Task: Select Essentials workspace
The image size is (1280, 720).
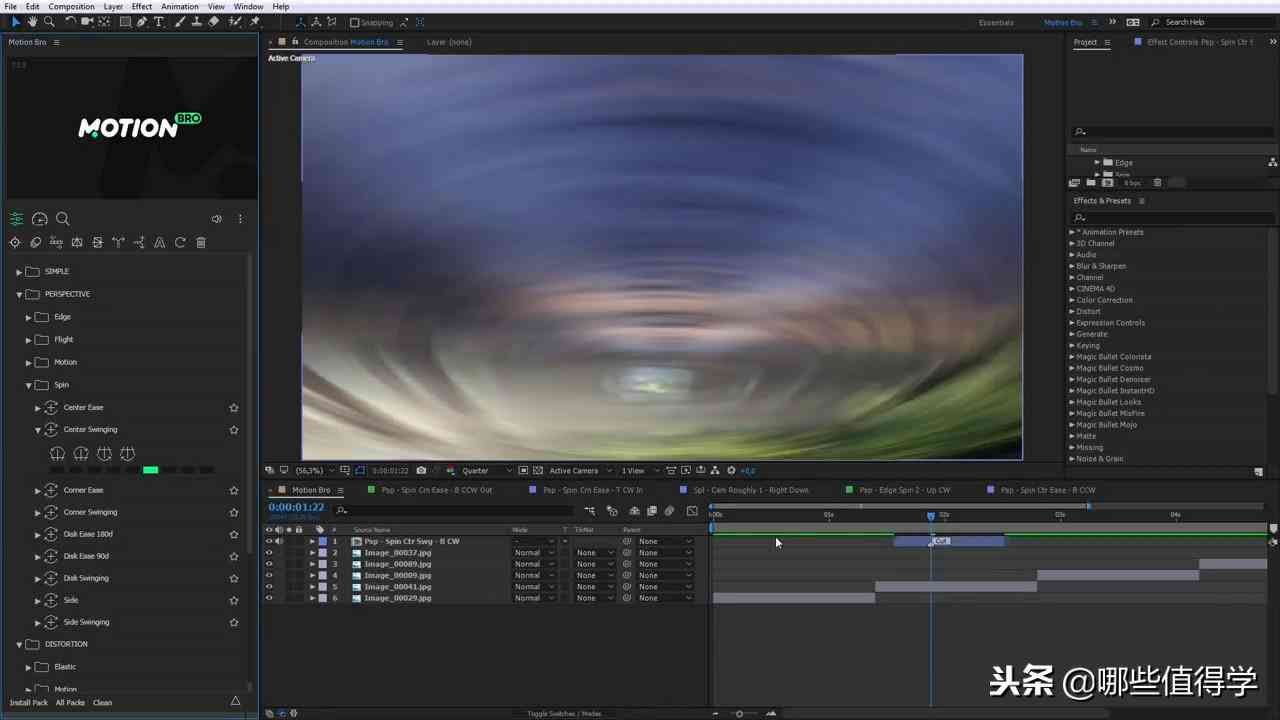Action: [996, 22]
